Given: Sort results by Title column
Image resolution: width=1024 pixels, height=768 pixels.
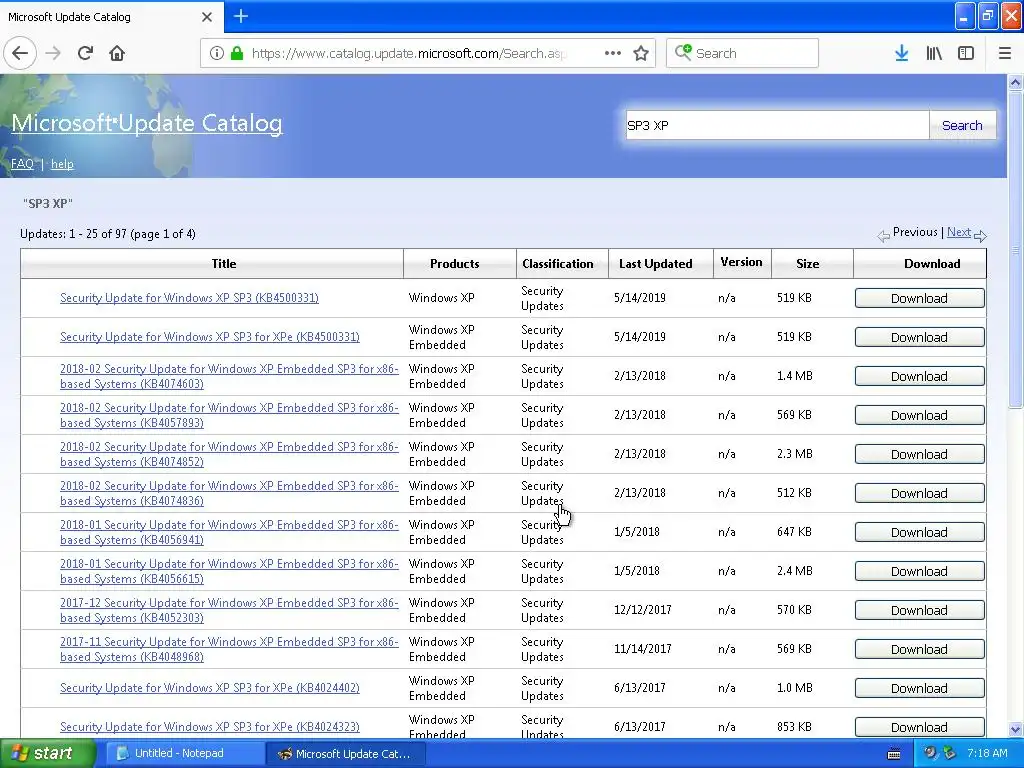Looking at the screenshot, I should pos(223,264).
